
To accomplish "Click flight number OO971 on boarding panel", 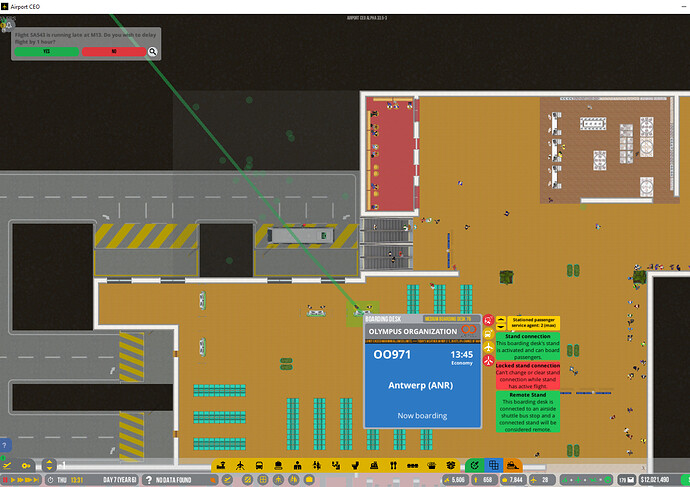I will [392, 355].
